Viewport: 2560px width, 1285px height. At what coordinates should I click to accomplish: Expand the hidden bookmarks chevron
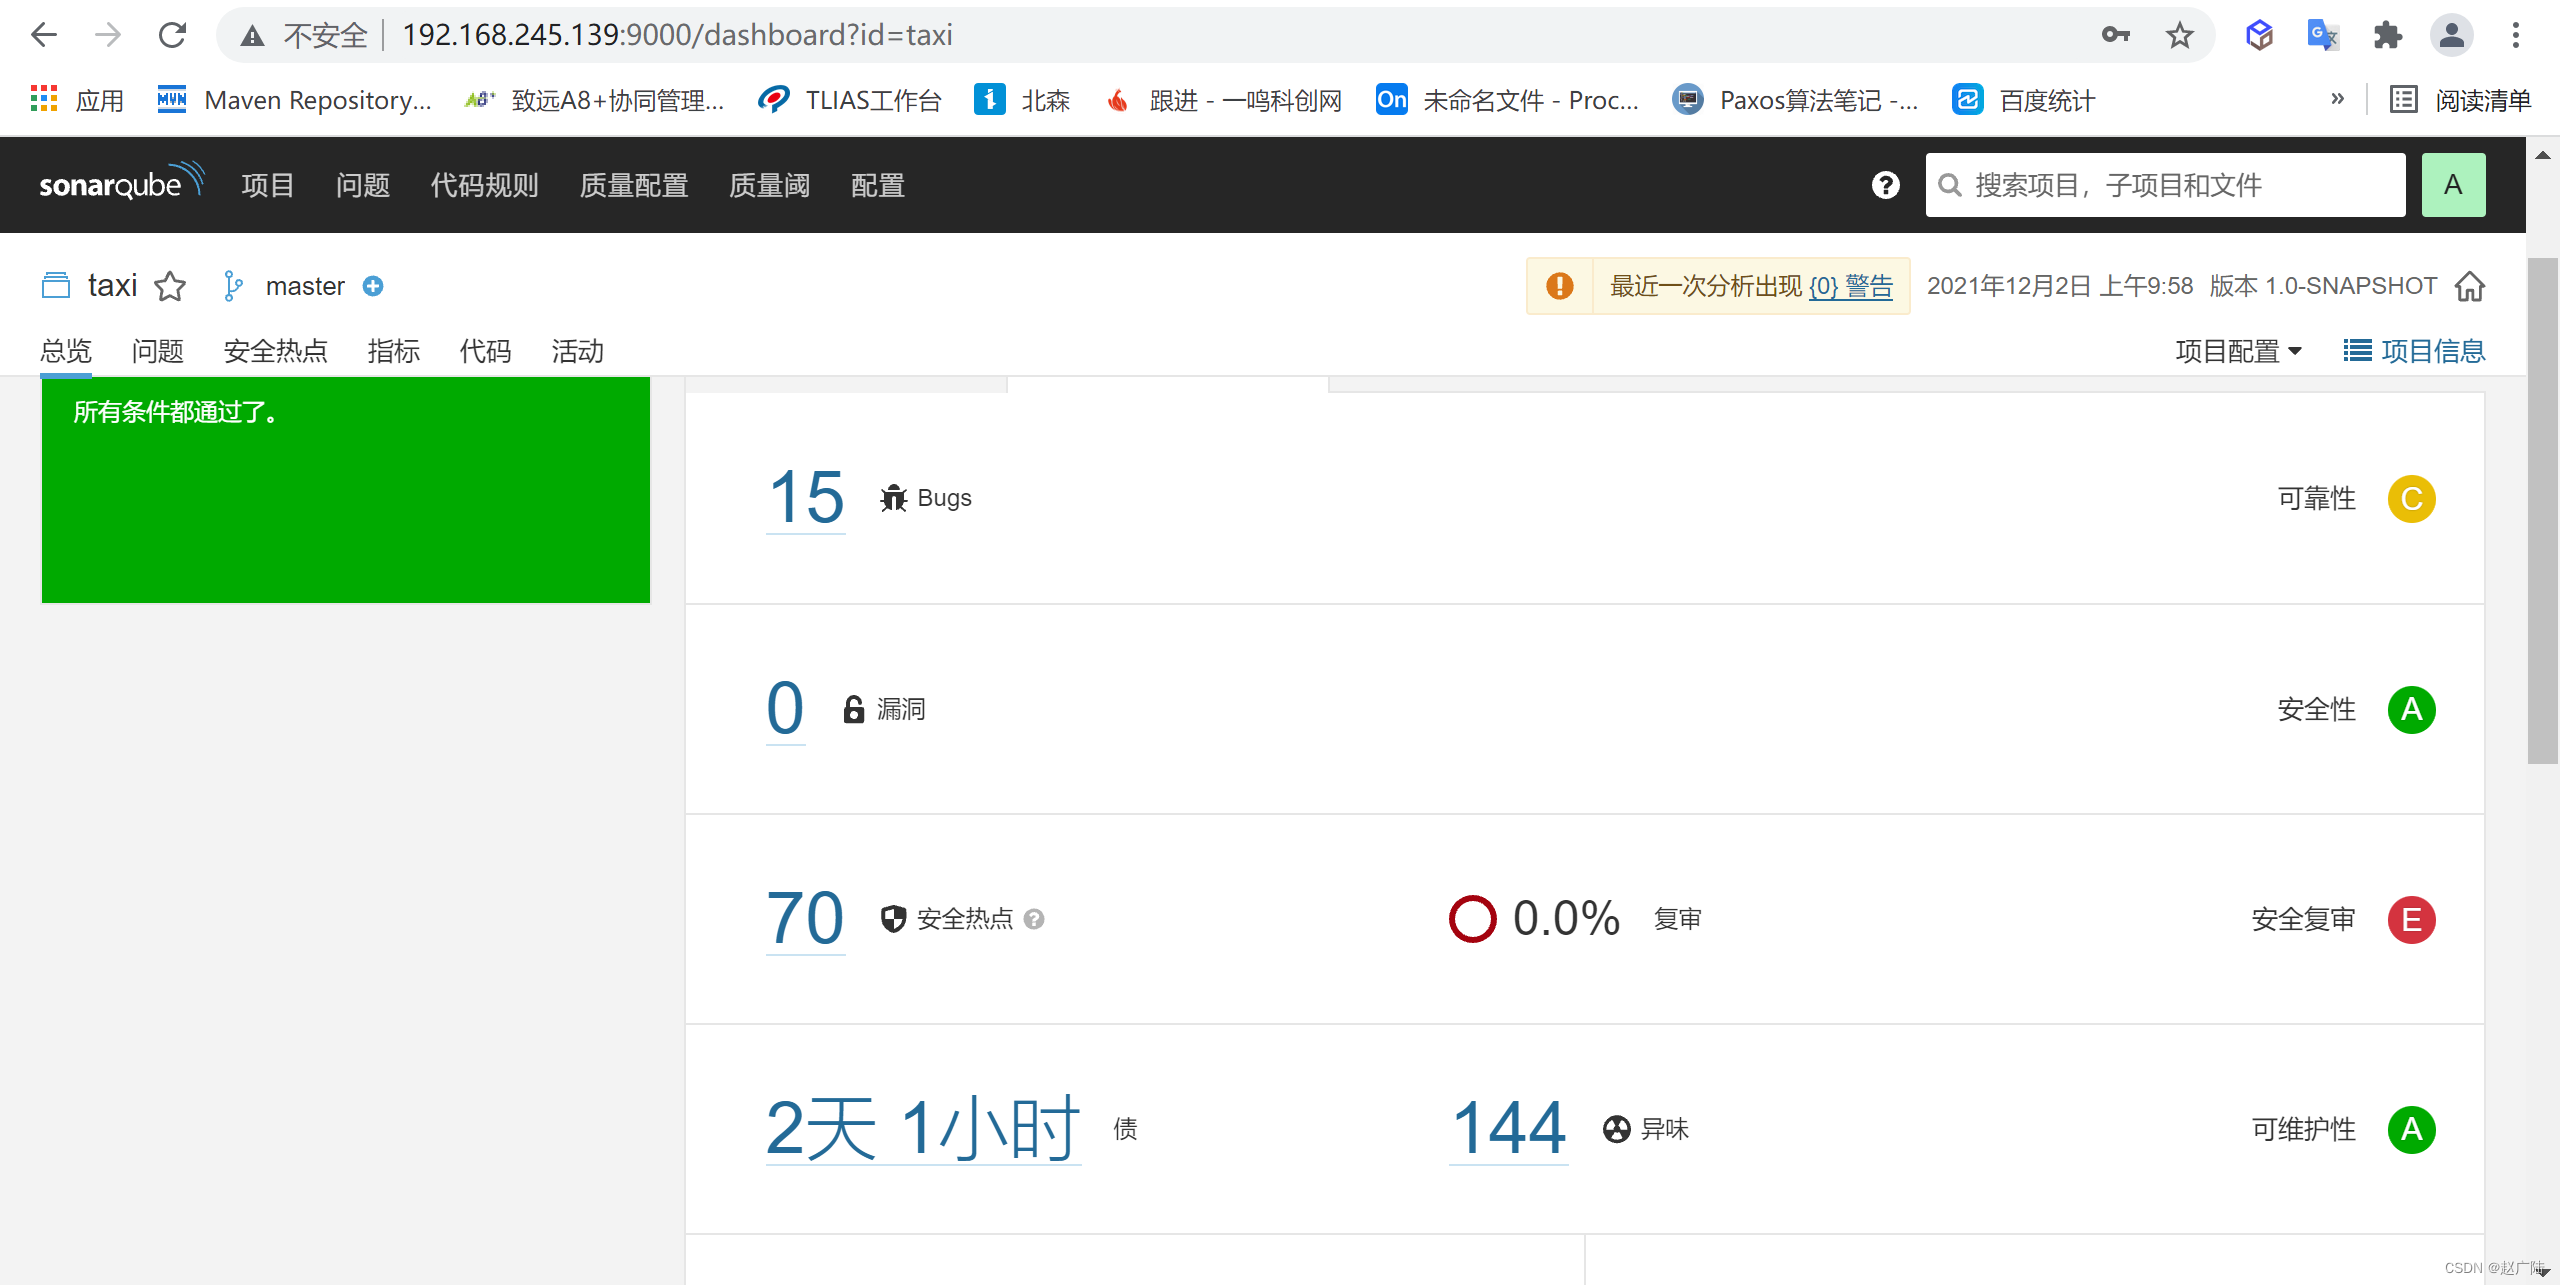2337,99
